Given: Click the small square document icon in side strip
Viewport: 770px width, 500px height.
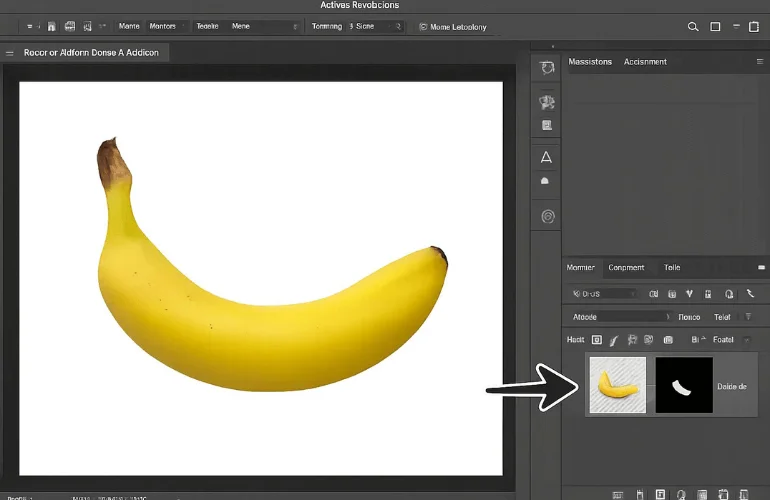Looking at the screenshot, I should (547, 125).
